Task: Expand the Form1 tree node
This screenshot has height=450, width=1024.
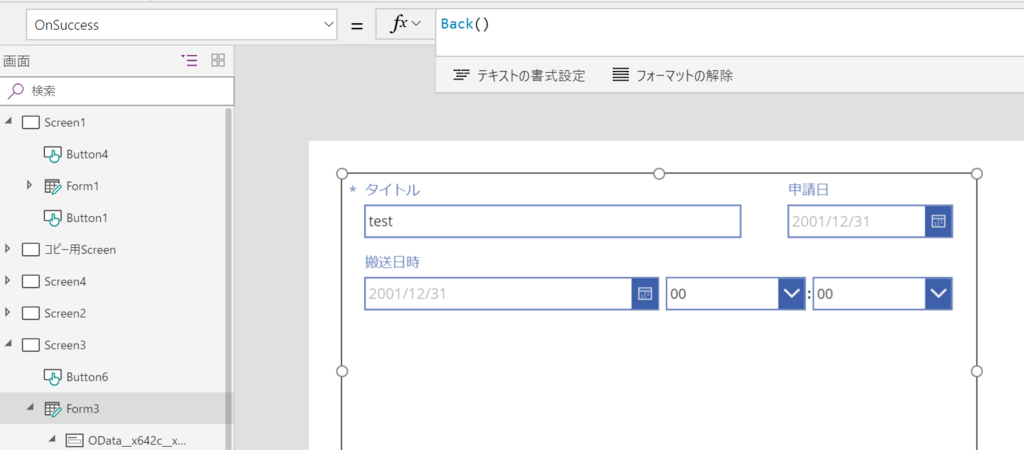Action: click(x=29, y=185)
